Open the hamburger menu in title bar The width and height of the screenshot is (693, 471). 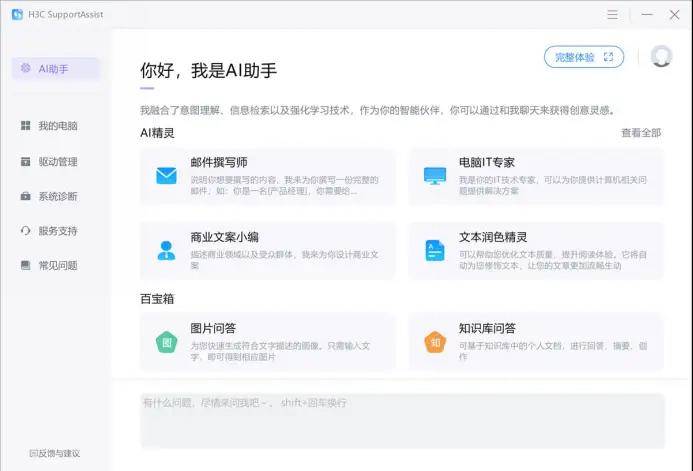613,14
